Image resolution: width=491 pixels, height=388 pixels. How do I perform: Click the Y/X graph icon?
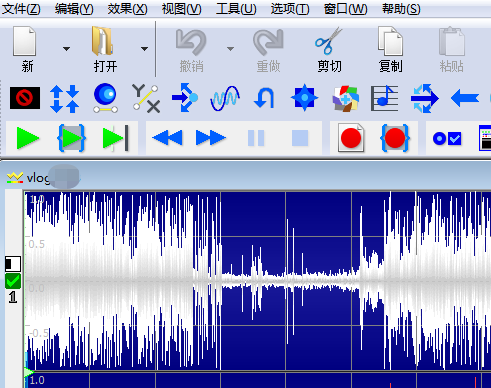146,98
